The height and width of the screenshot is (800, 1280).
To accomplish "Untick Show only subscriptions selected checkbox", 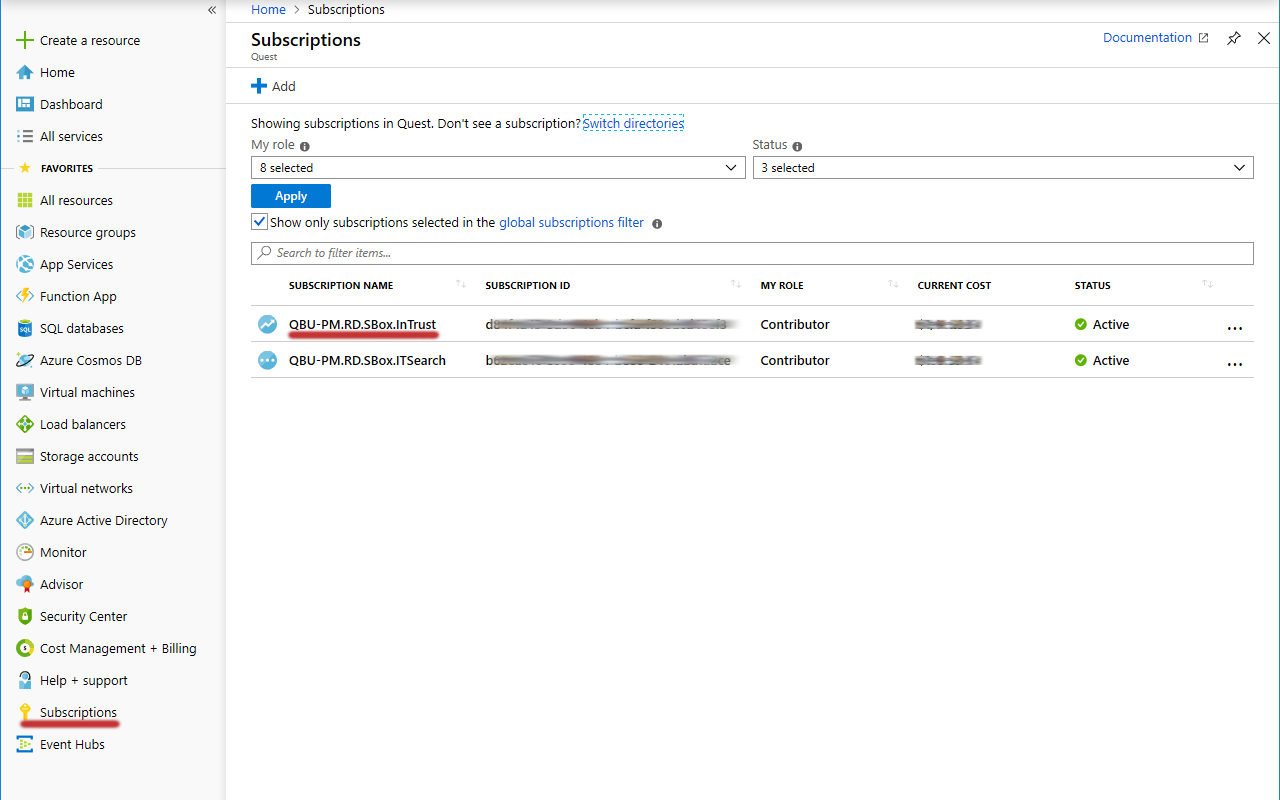I will coord(260,222).
